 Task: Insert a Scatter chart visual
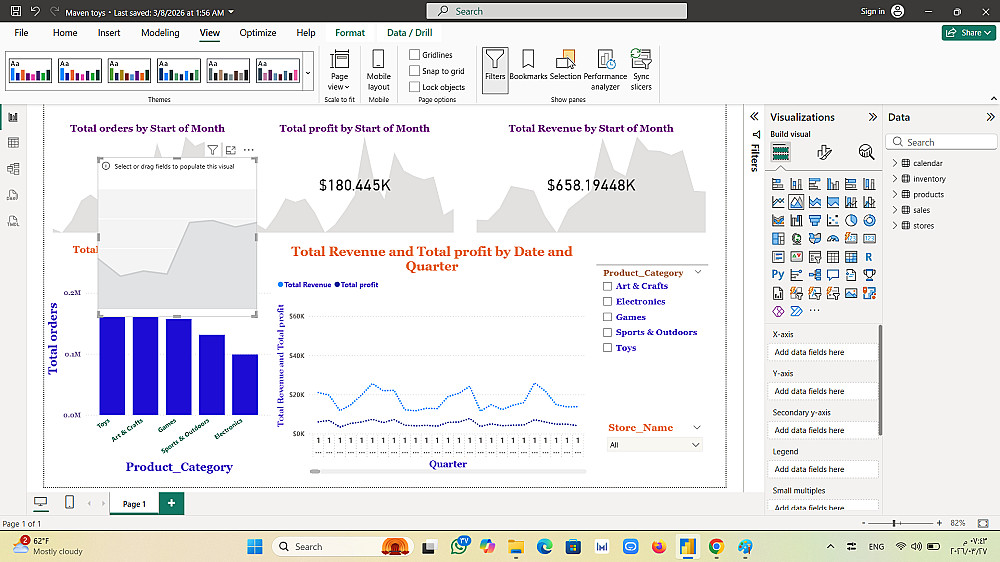pos(833,221)
